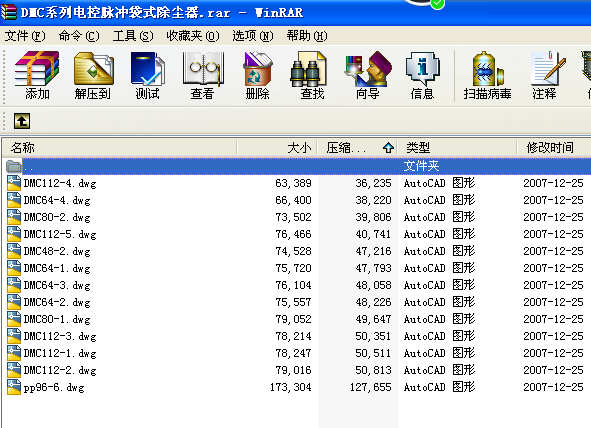Select the DMC112-1.dwg file icon

[14, 353]
